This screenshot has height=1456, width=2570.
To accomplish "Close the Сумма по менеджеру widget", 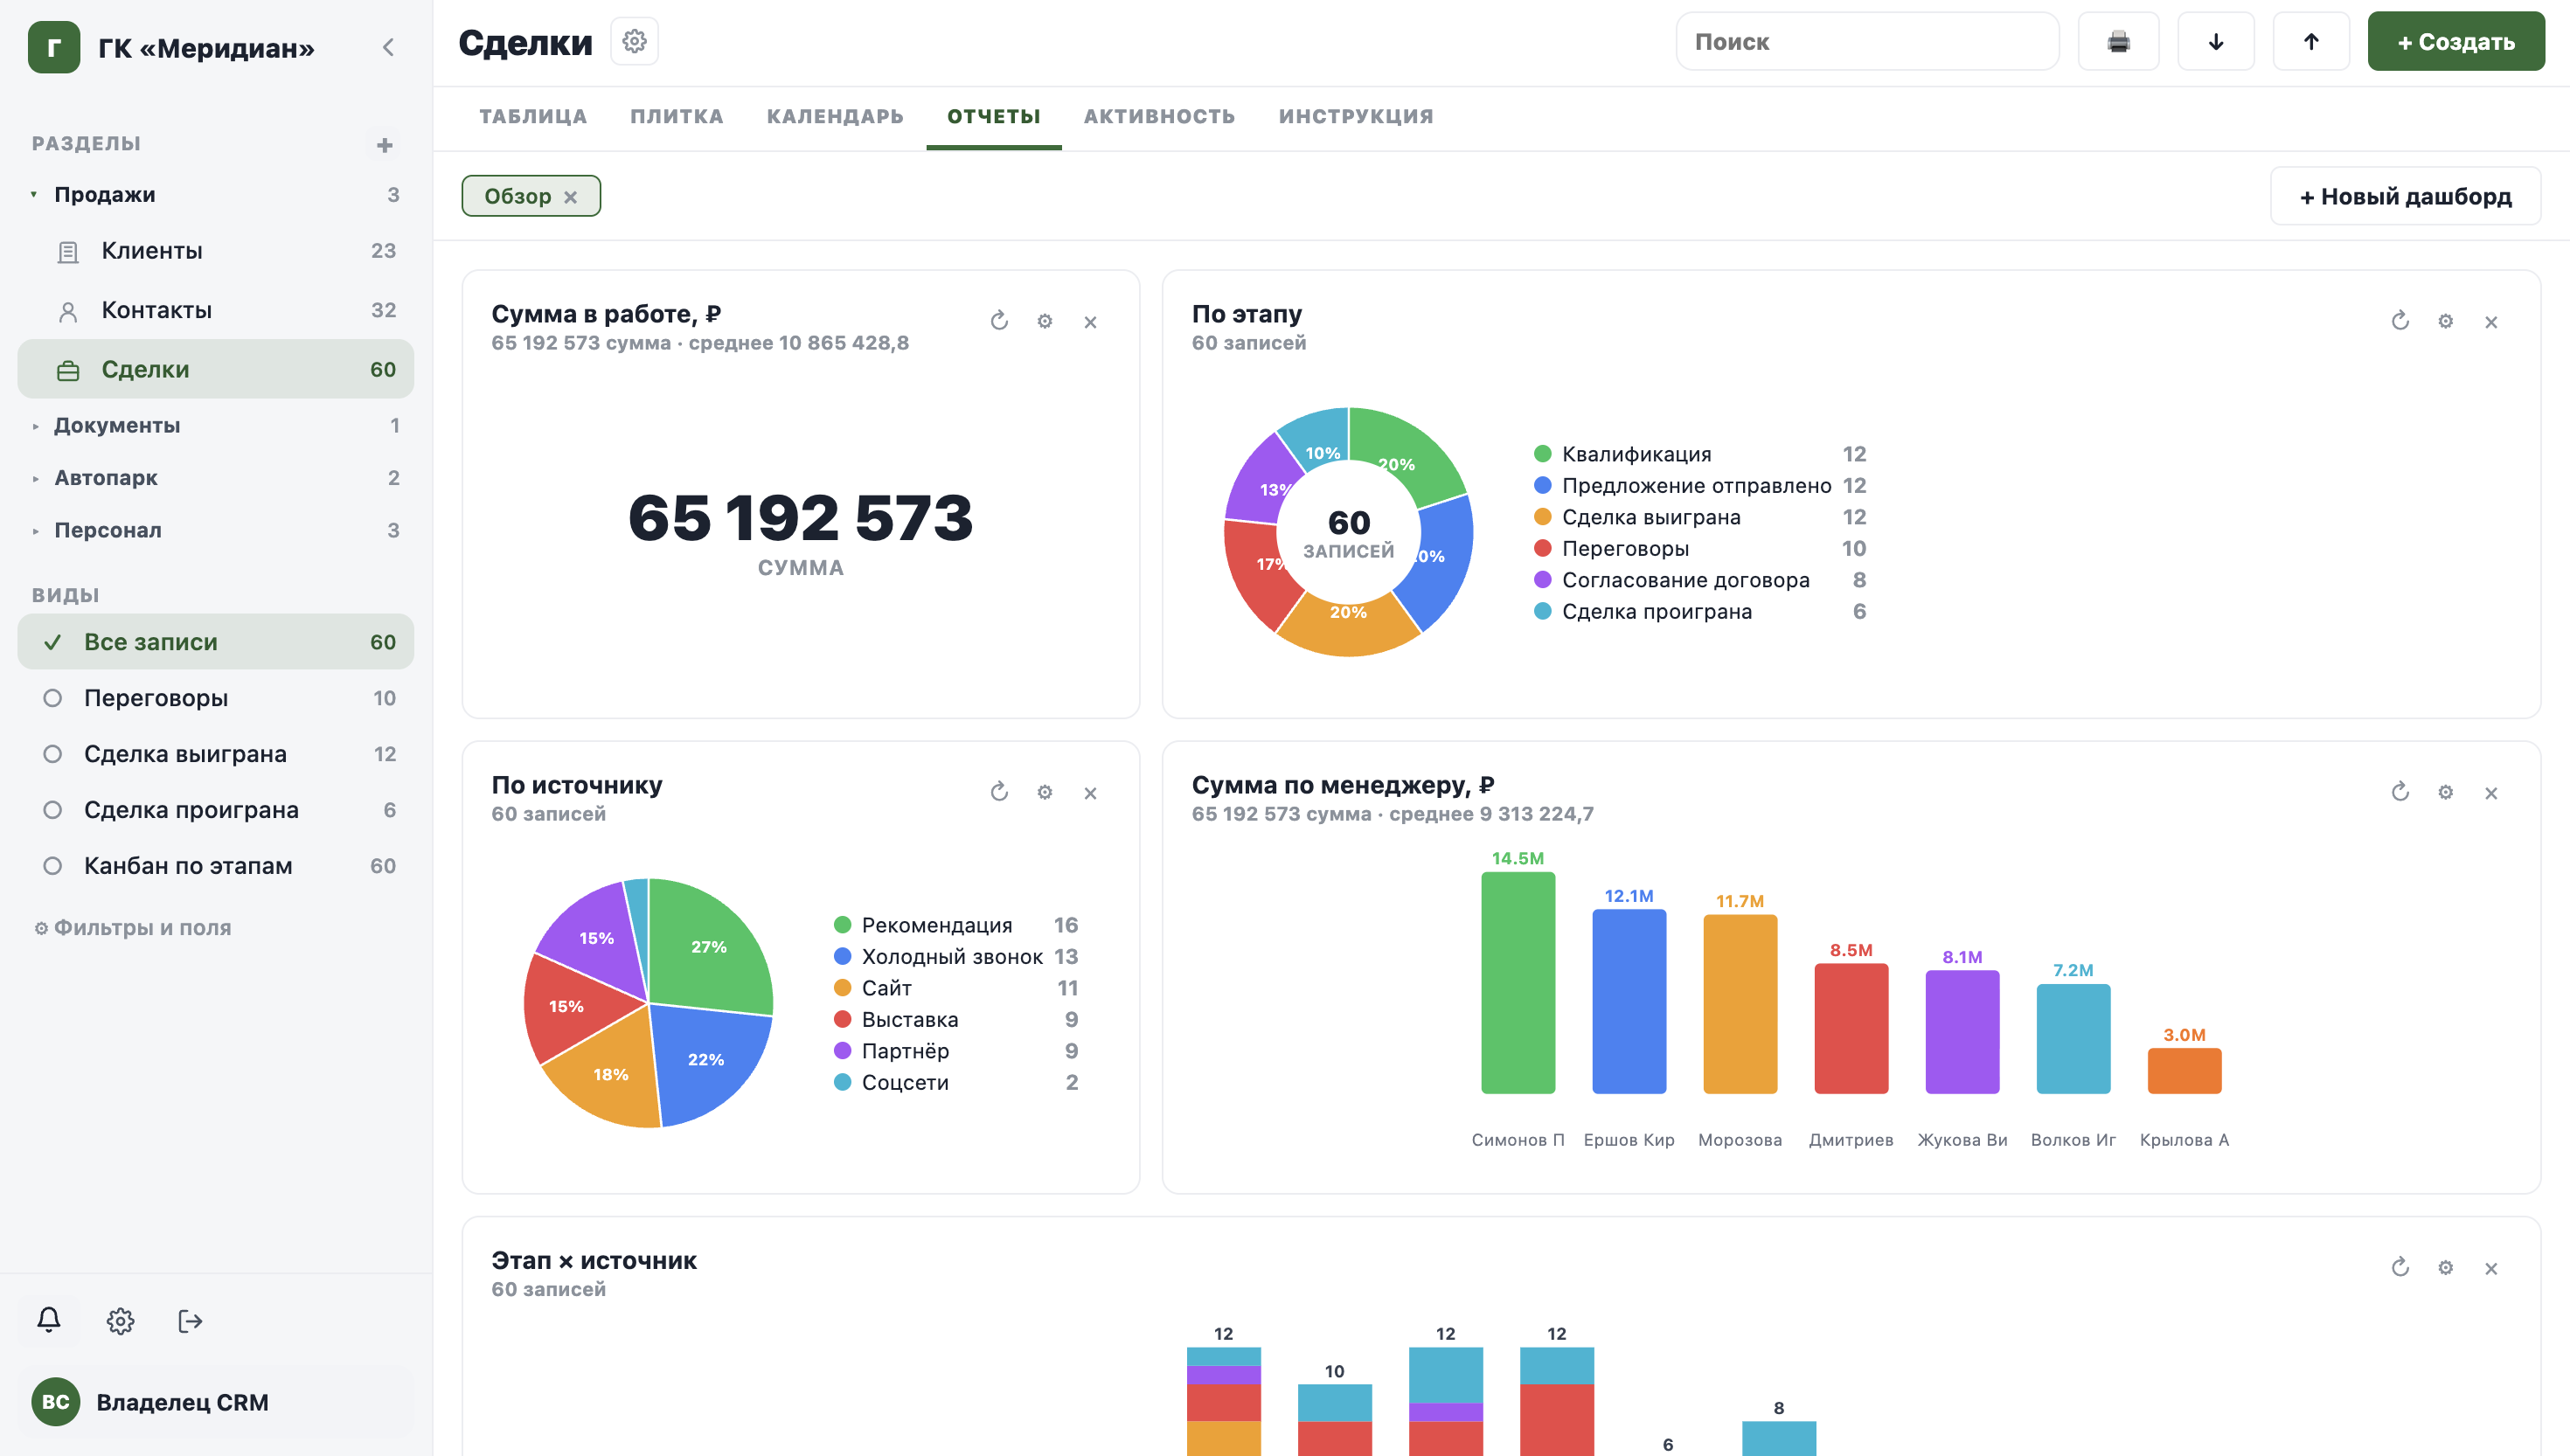I will (2491, 793).
